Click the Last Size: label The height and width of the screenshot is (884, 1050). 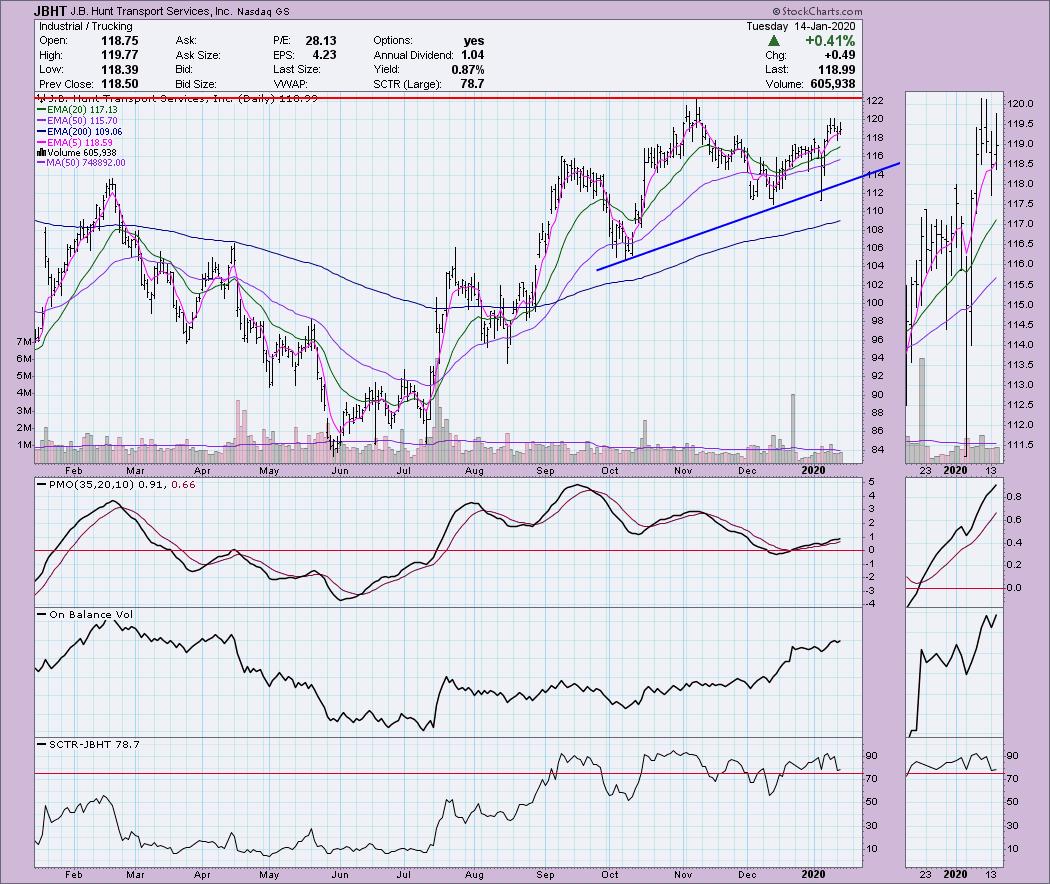coord(297,70)
